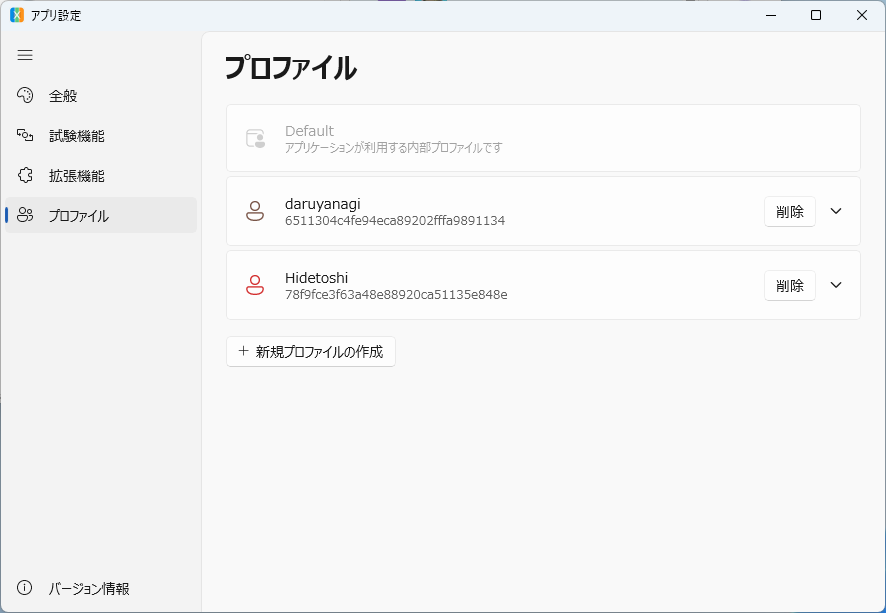886x613 pixels.
Task: Delete the daruyanagi profile
Action: pyautogui.click(x=789, y=211)
